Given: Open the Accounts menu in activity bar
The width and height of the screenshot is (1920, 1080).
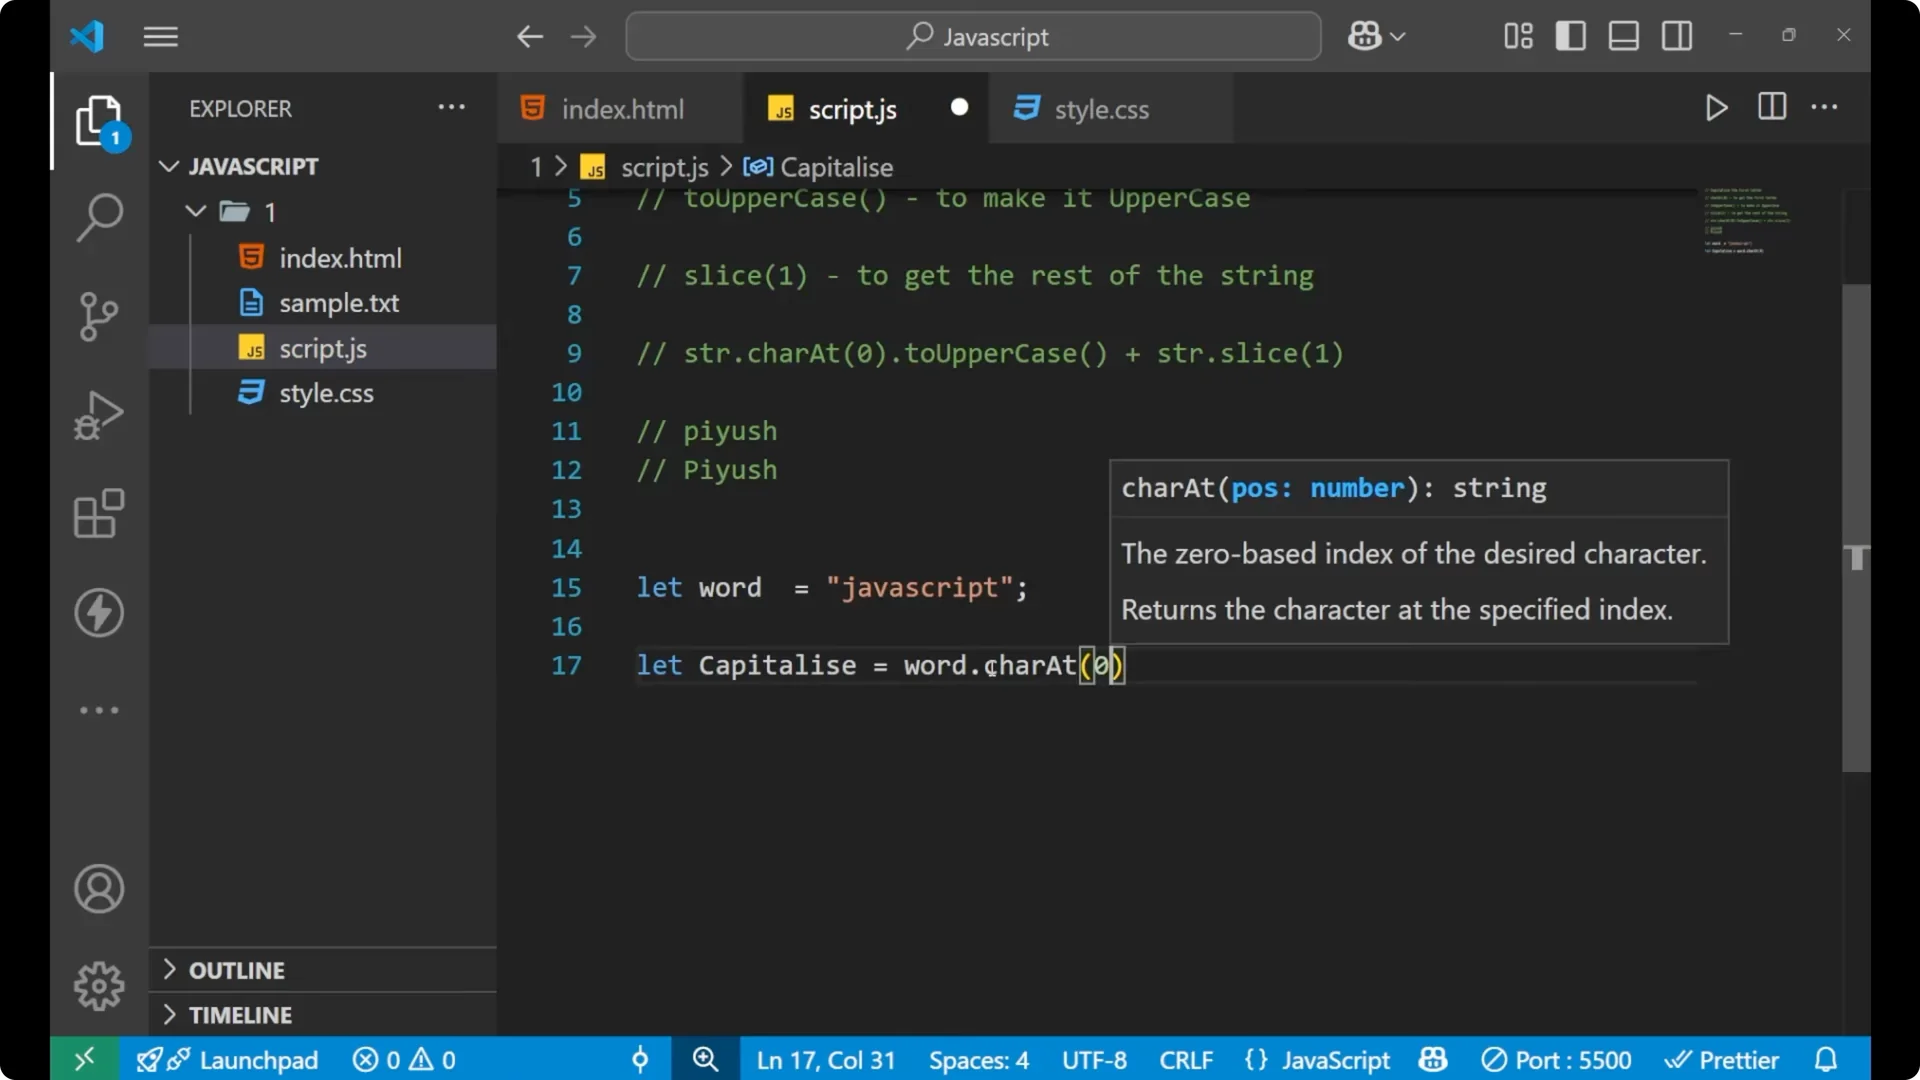Looking at the screenshot, I should click(98, 889).
